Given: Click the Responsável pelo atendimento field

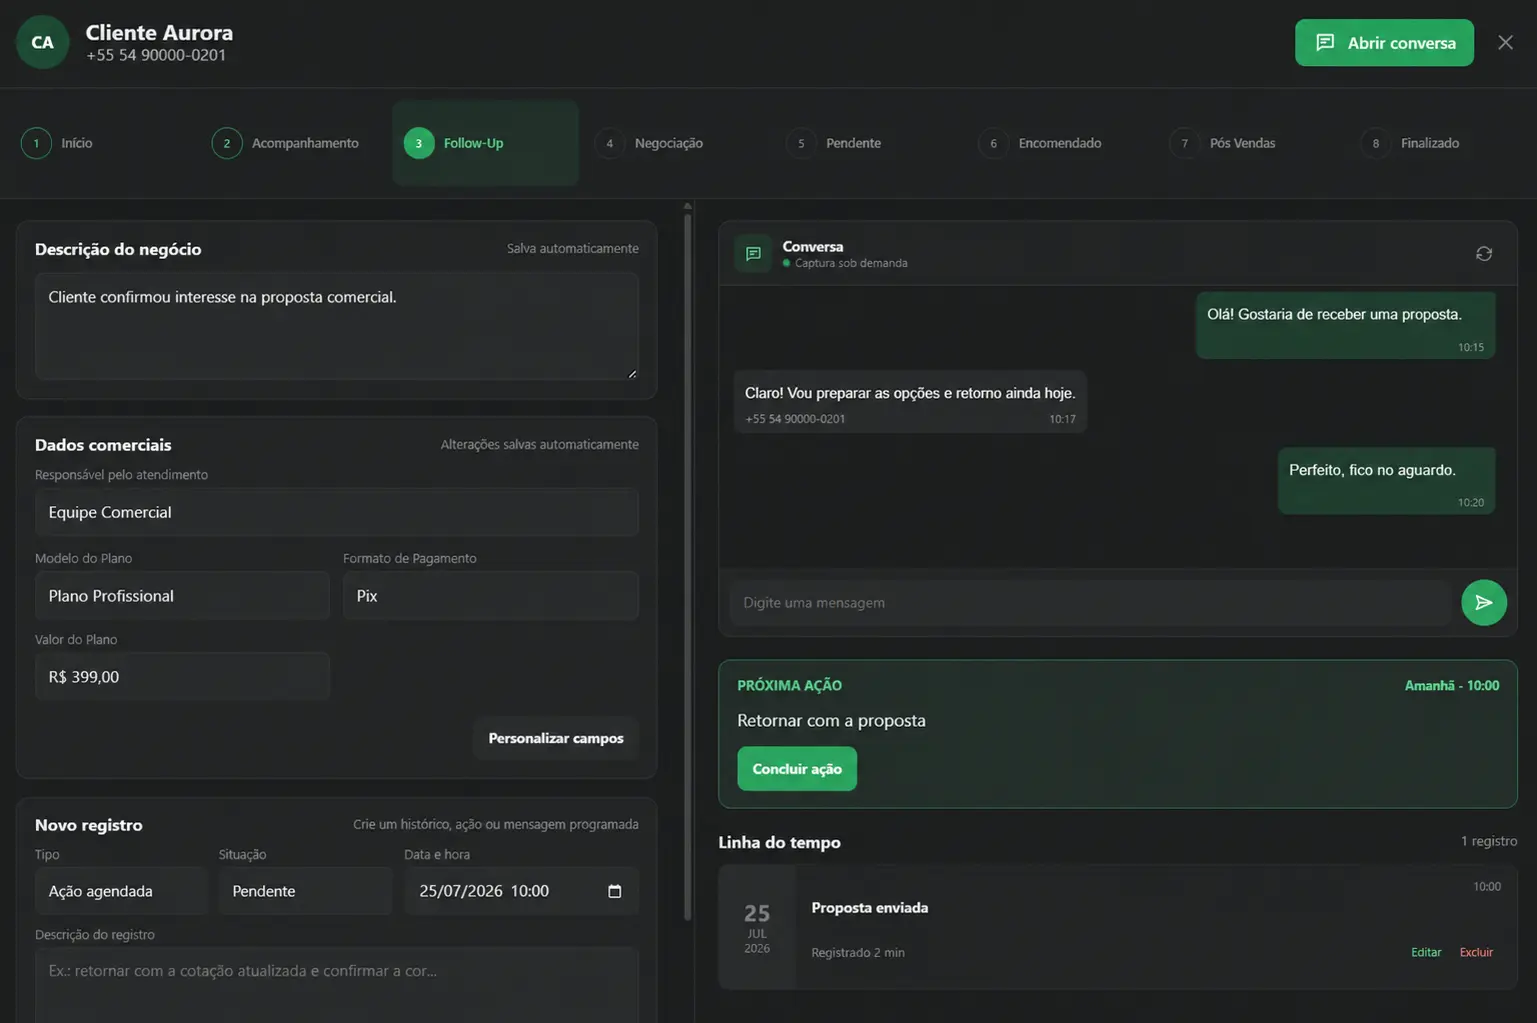Looking at the screenshot, I should coord(337,512).
